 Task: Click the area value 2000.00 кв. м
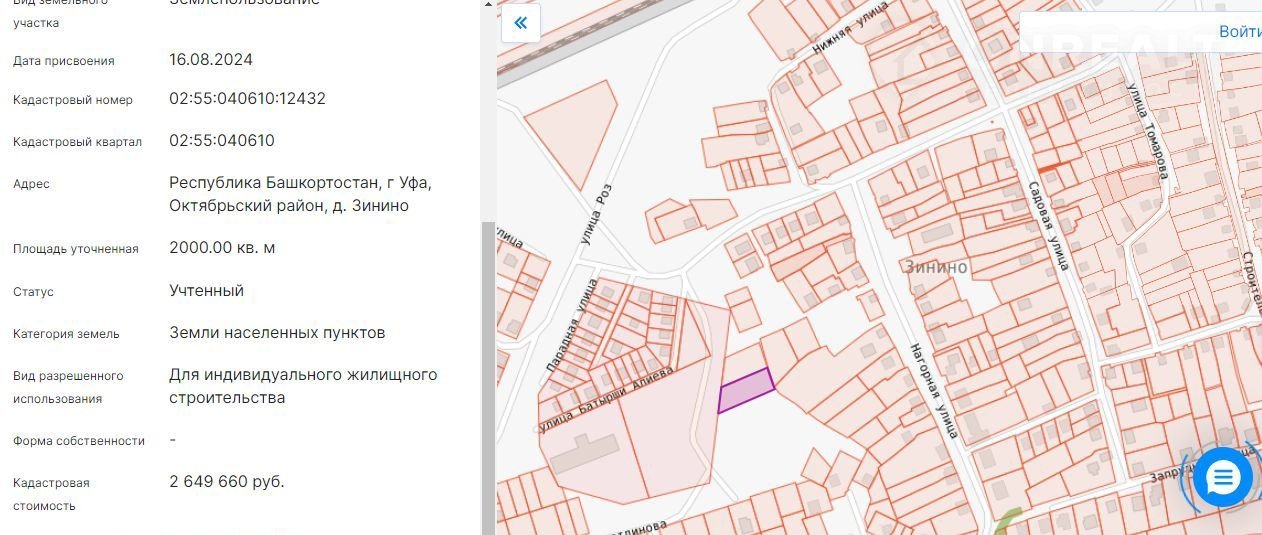tap(222, 248)
